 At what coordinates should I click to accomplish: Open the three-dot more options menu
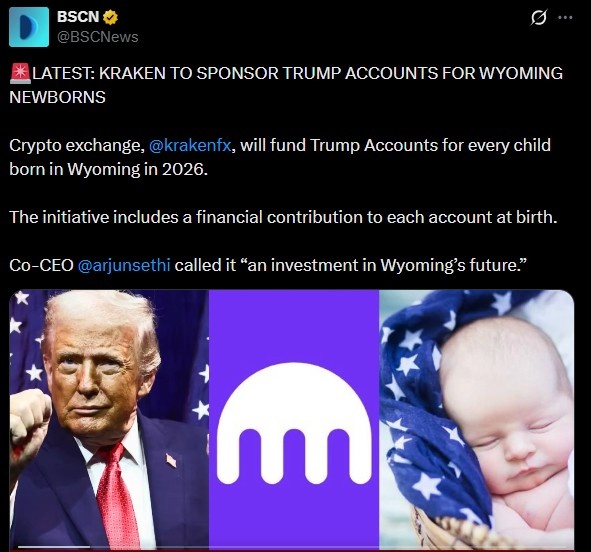[565, 17]
